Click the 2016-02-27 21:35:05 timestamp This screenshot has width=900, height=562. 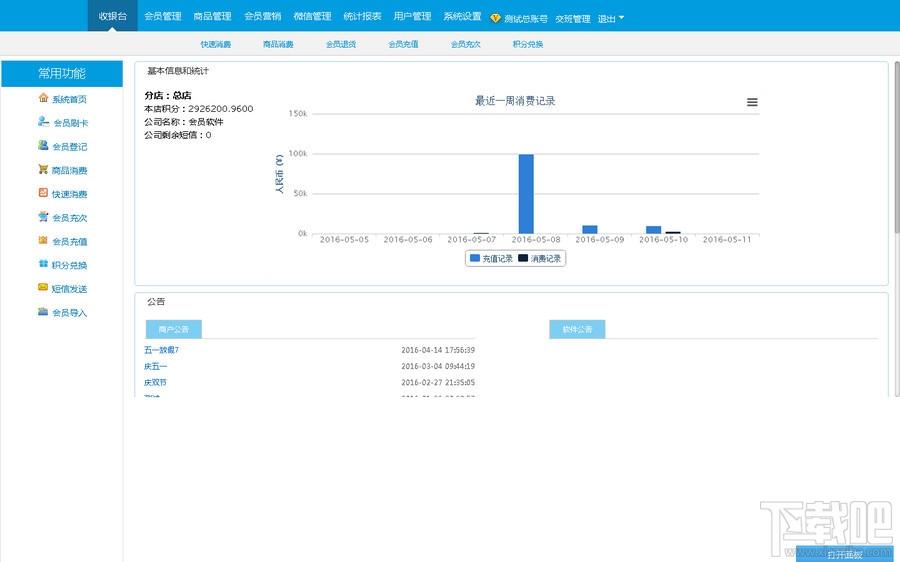[x=438, y=382]
